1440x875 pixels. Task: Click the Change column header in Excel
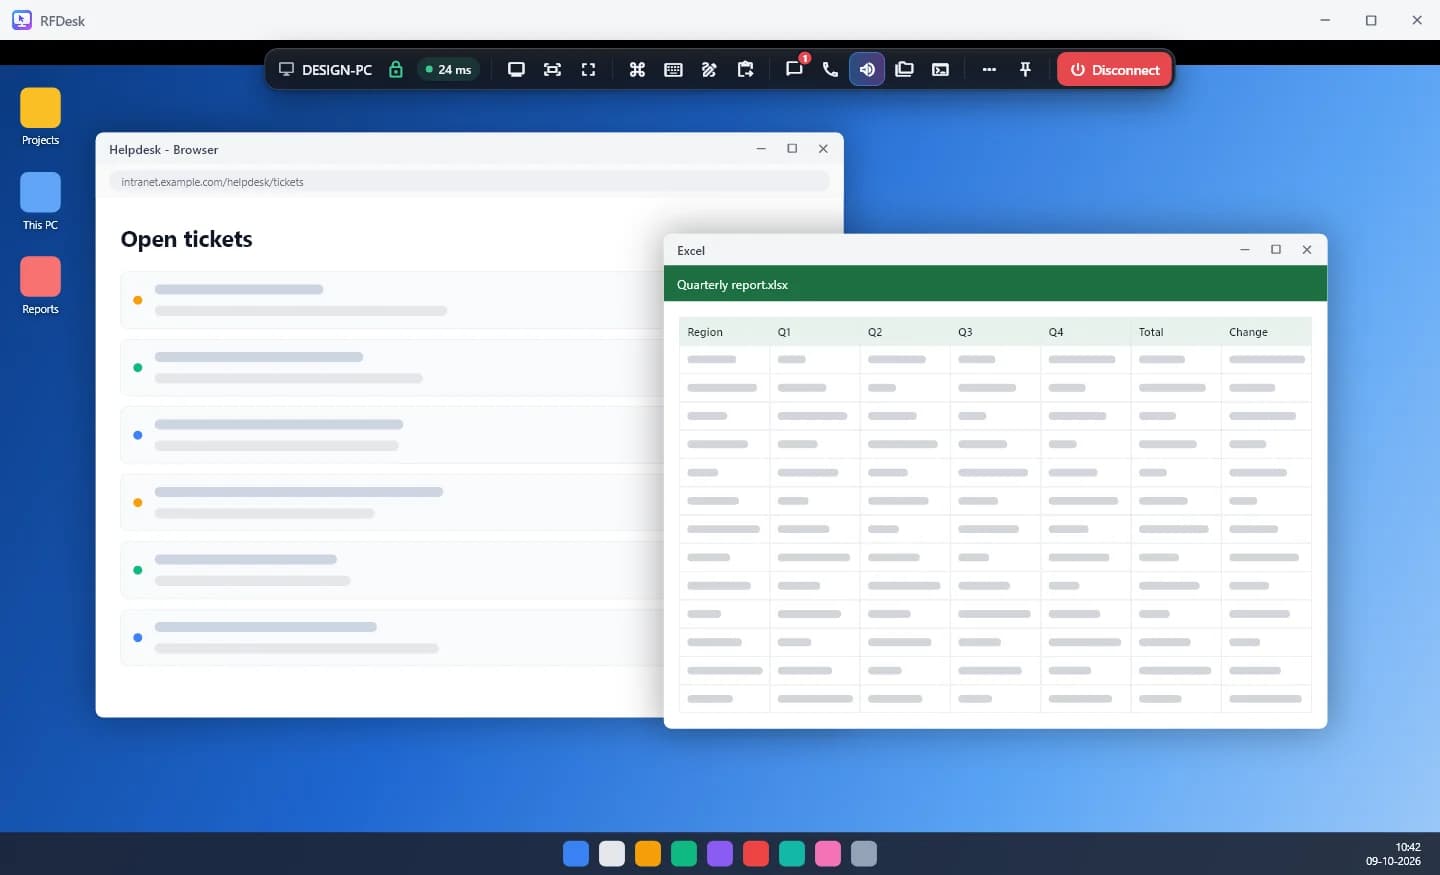pyautogui.click(x=1265, y=332)
